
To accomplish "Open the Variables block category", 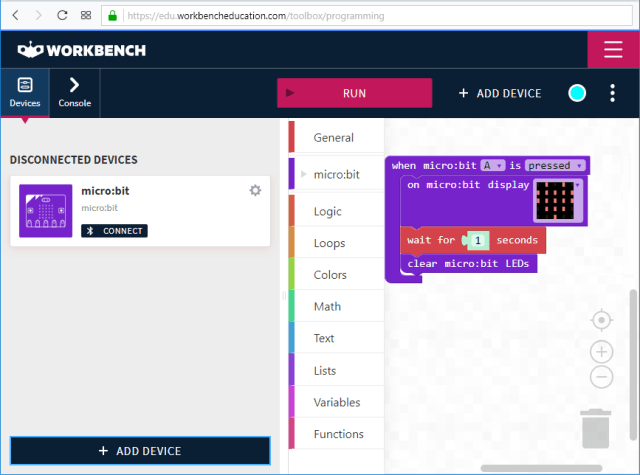I will pyautogui.click(x=337, y=402).
